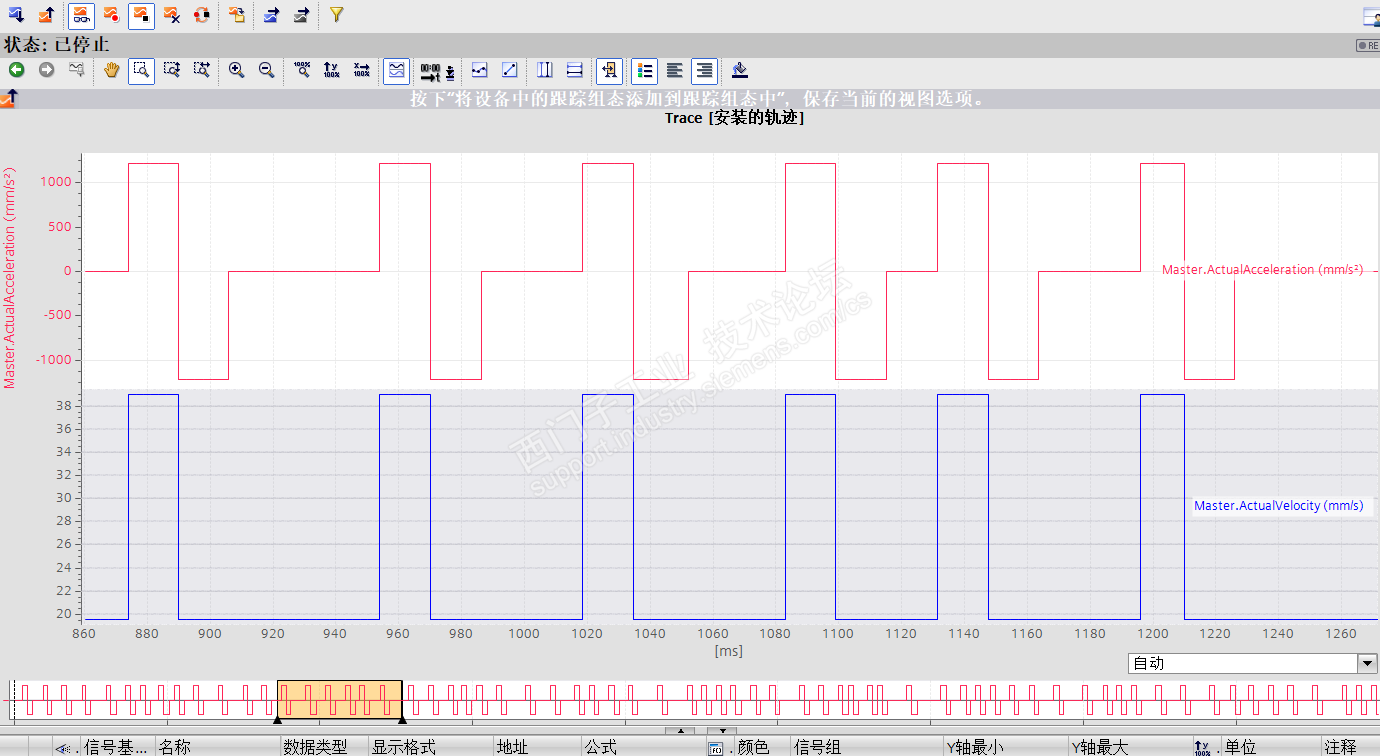Image resolution: width=1380 pixels, height=756 pixels.
Task: Click the 数据类型 column header
Action: pyautogui.click(x=315, y=747)
